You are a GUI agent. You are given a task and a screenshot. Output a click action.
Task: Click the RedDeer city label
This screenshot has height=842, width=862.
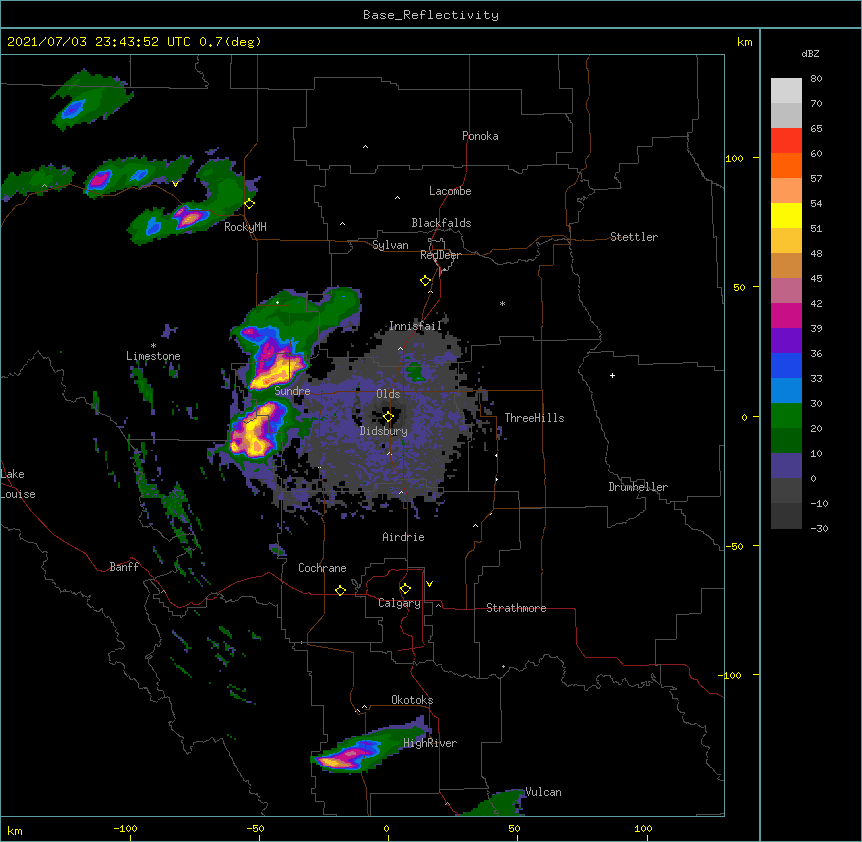pyautogui.click(x=440, y=255)
